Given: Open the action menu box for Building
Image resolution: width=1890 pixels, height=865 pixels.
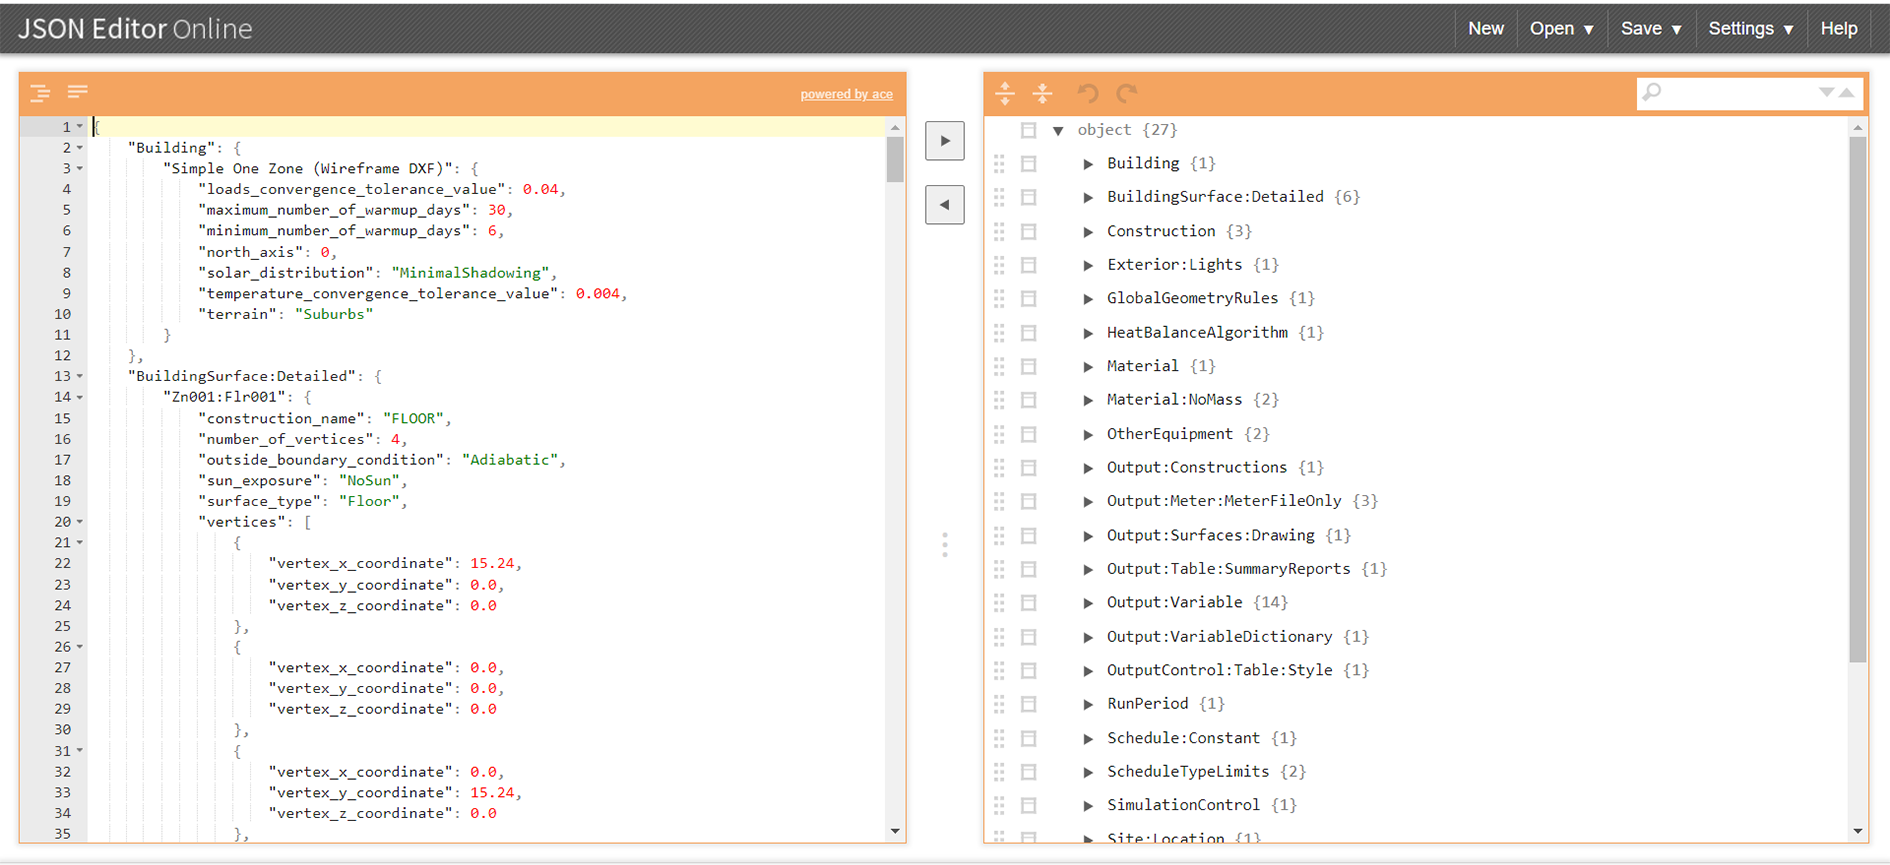Looking at the screenshot, I should pos(1028,164).
